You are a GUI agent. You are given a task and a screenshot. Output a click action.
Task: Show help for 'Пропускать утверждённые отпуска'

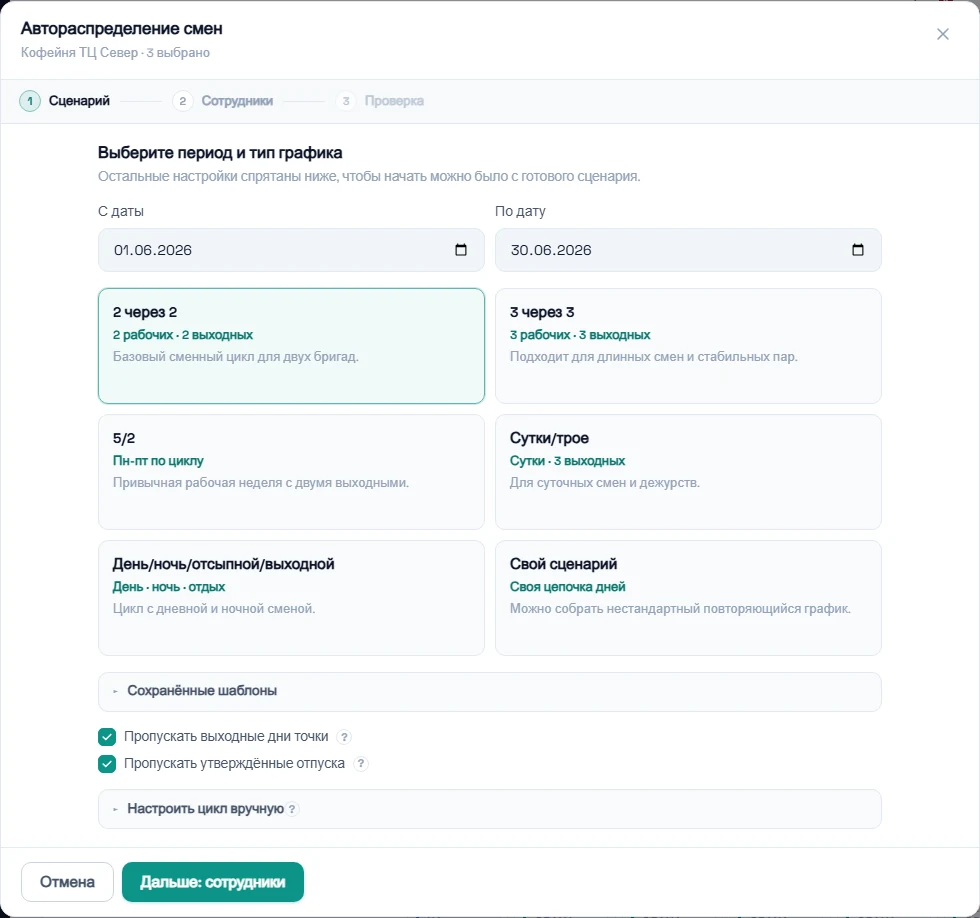(x=361, y=764)
